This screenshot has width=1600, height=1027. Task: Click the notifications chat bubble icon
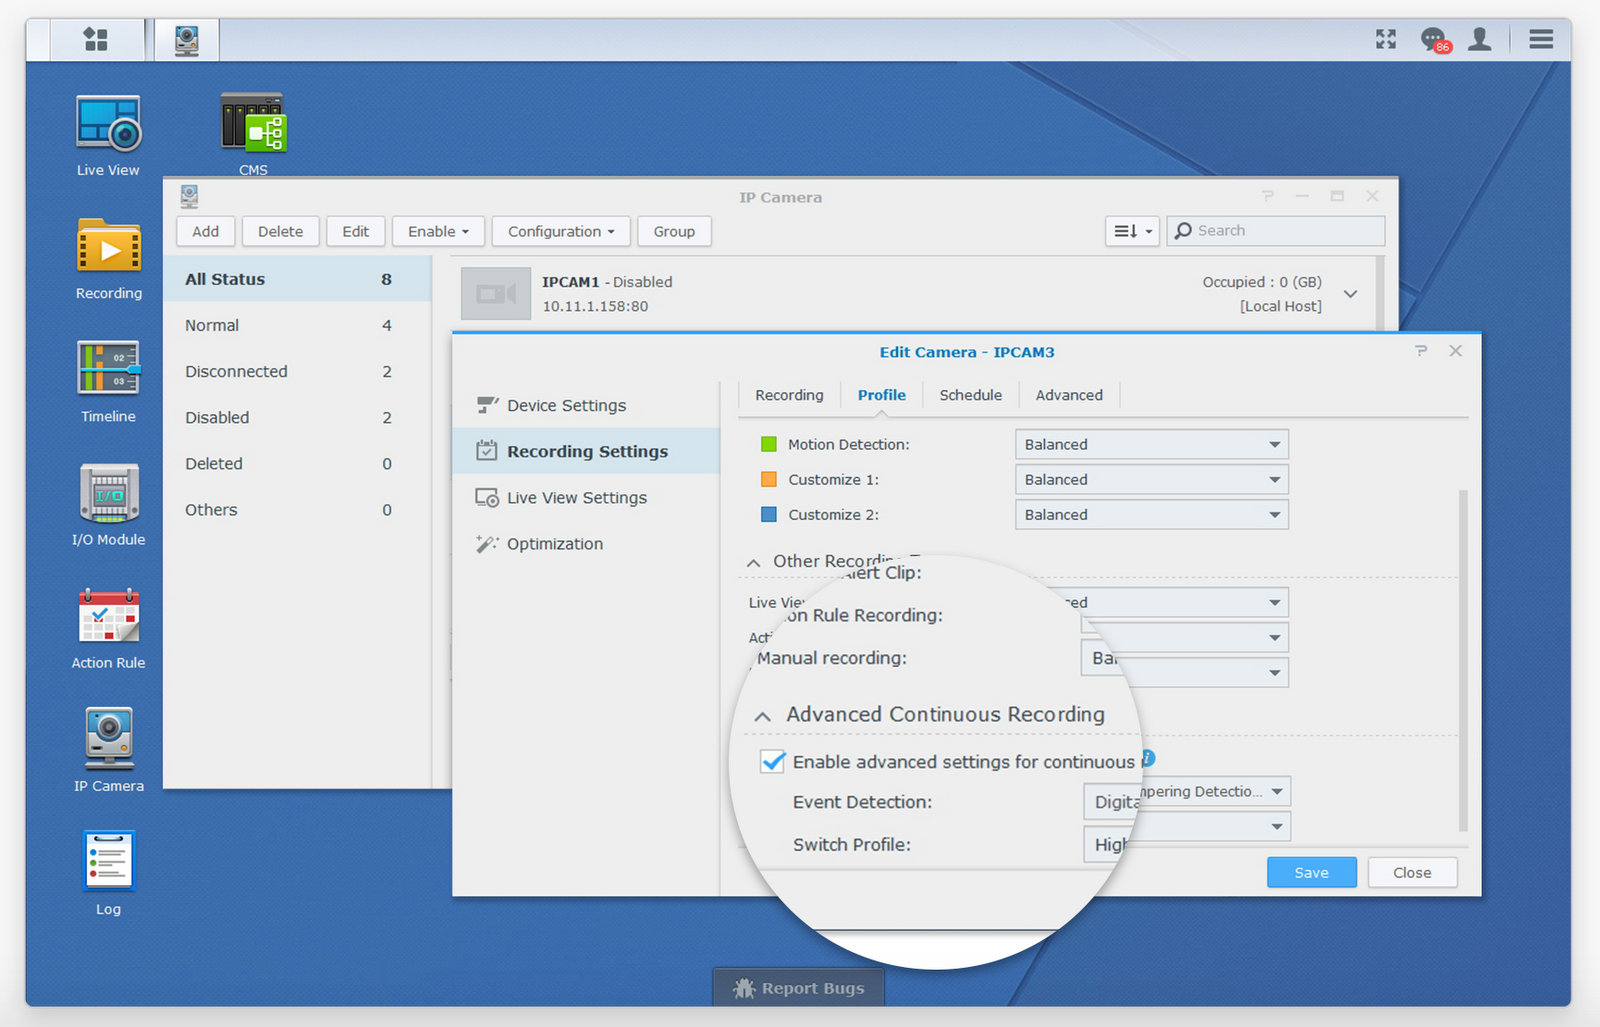1433,39
